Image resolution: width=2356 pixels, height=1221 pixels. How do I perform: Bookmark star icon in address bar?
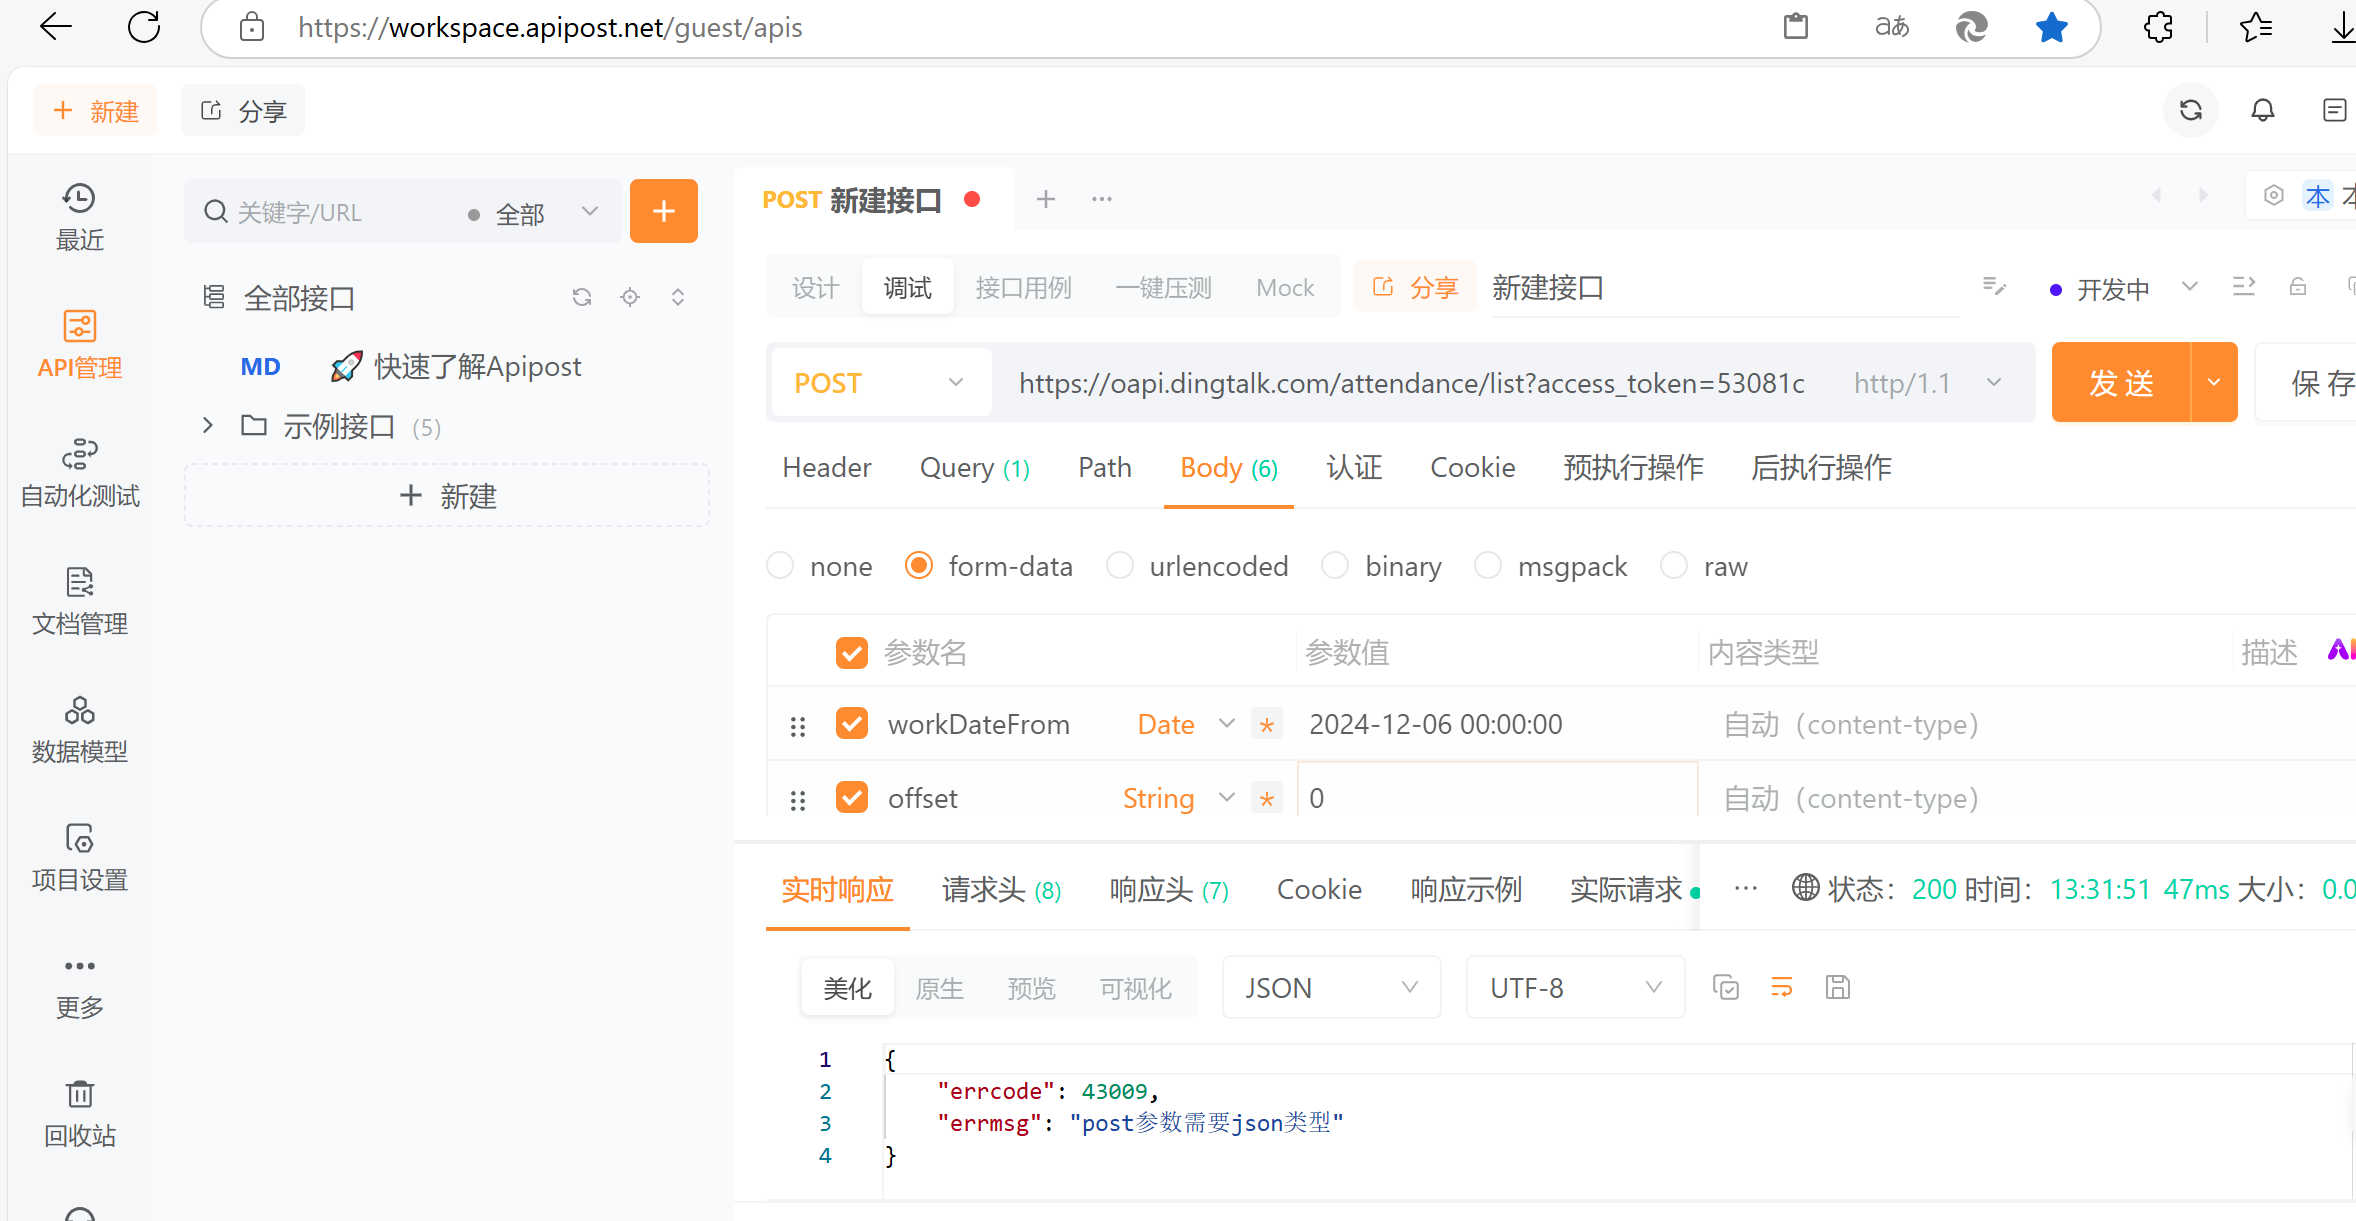click(2051, 27)
